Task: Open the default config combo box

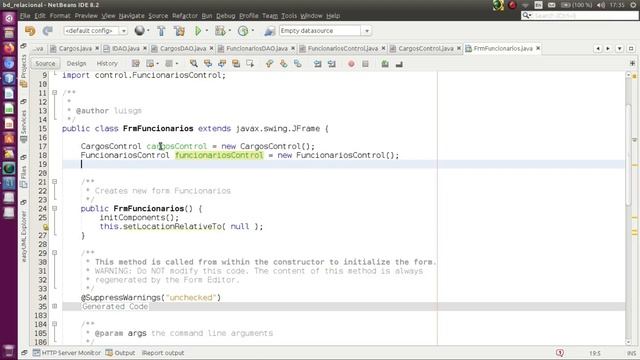Action: [95, 31]
